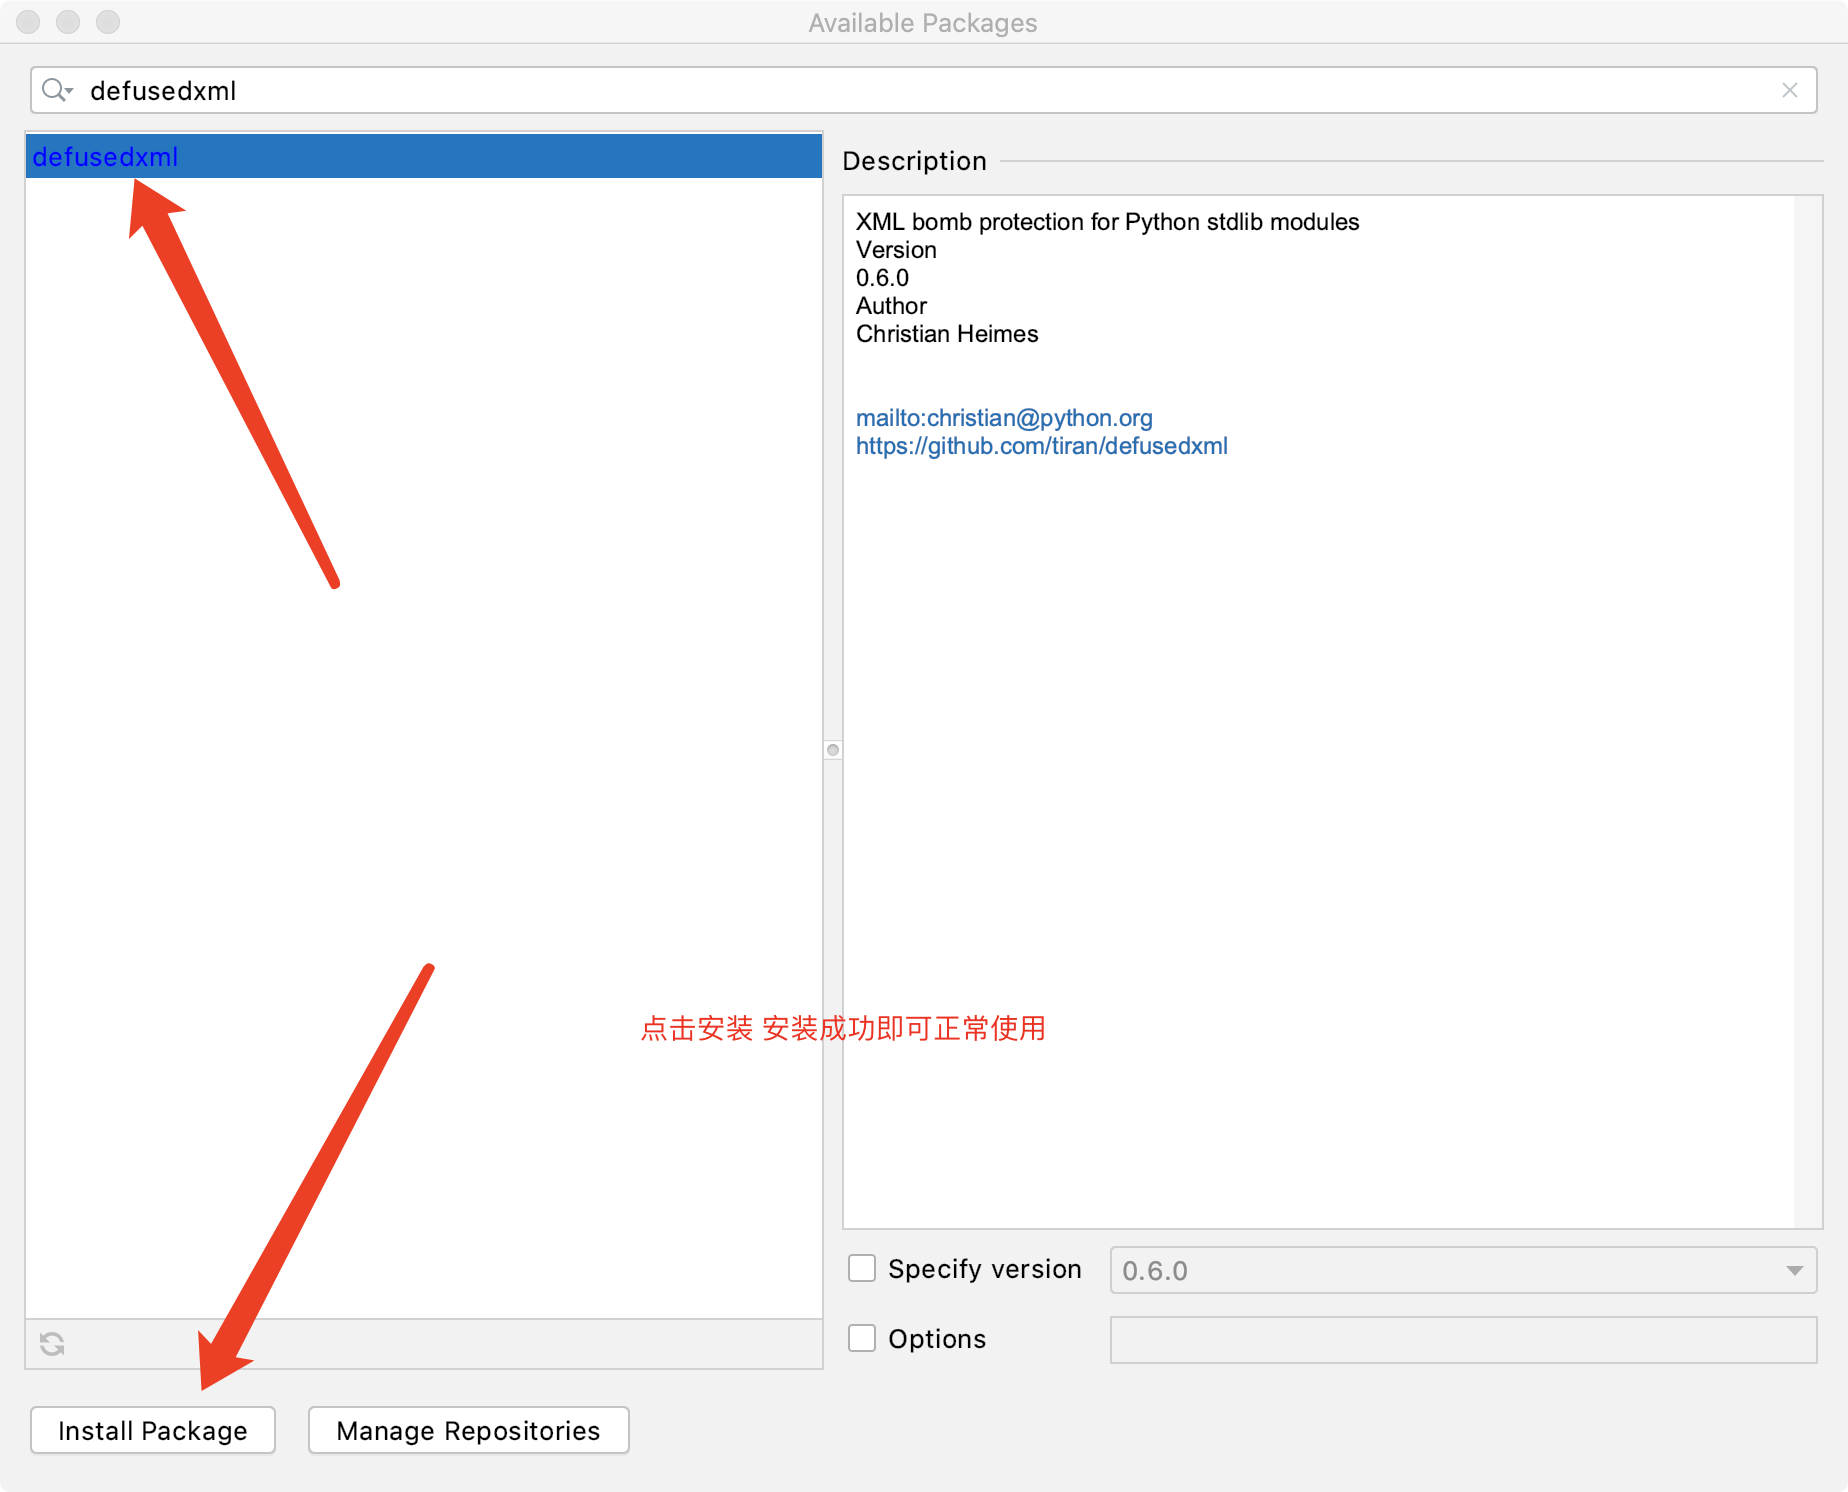Open Manage Repositories
This screenshot has width=1848, height=1492.
click(467, 1430)
